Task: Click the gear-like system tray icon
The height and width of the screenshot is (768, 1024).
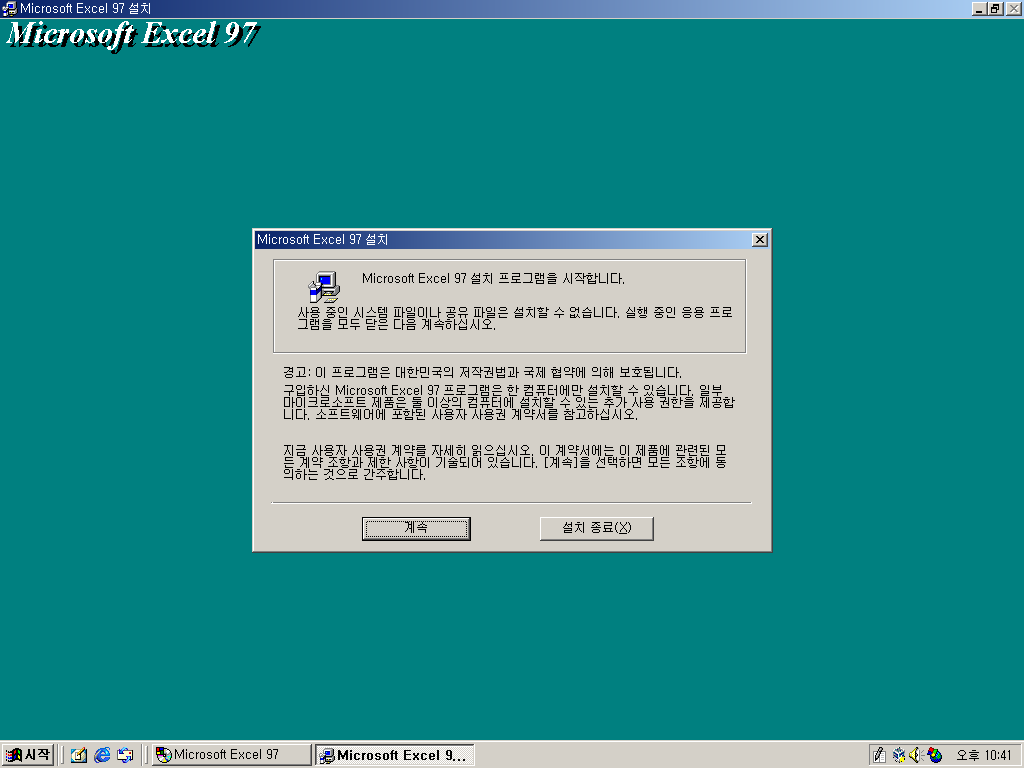Action: tap(899, 755)
